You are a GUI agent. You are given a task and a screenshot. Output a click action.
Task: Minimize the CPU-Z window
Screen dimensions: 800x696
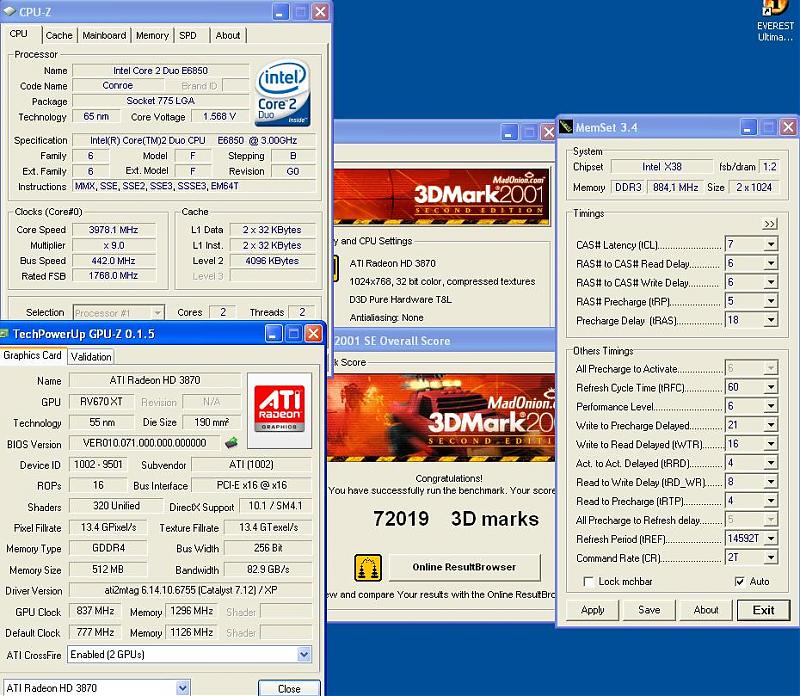(x=280, y=11)
